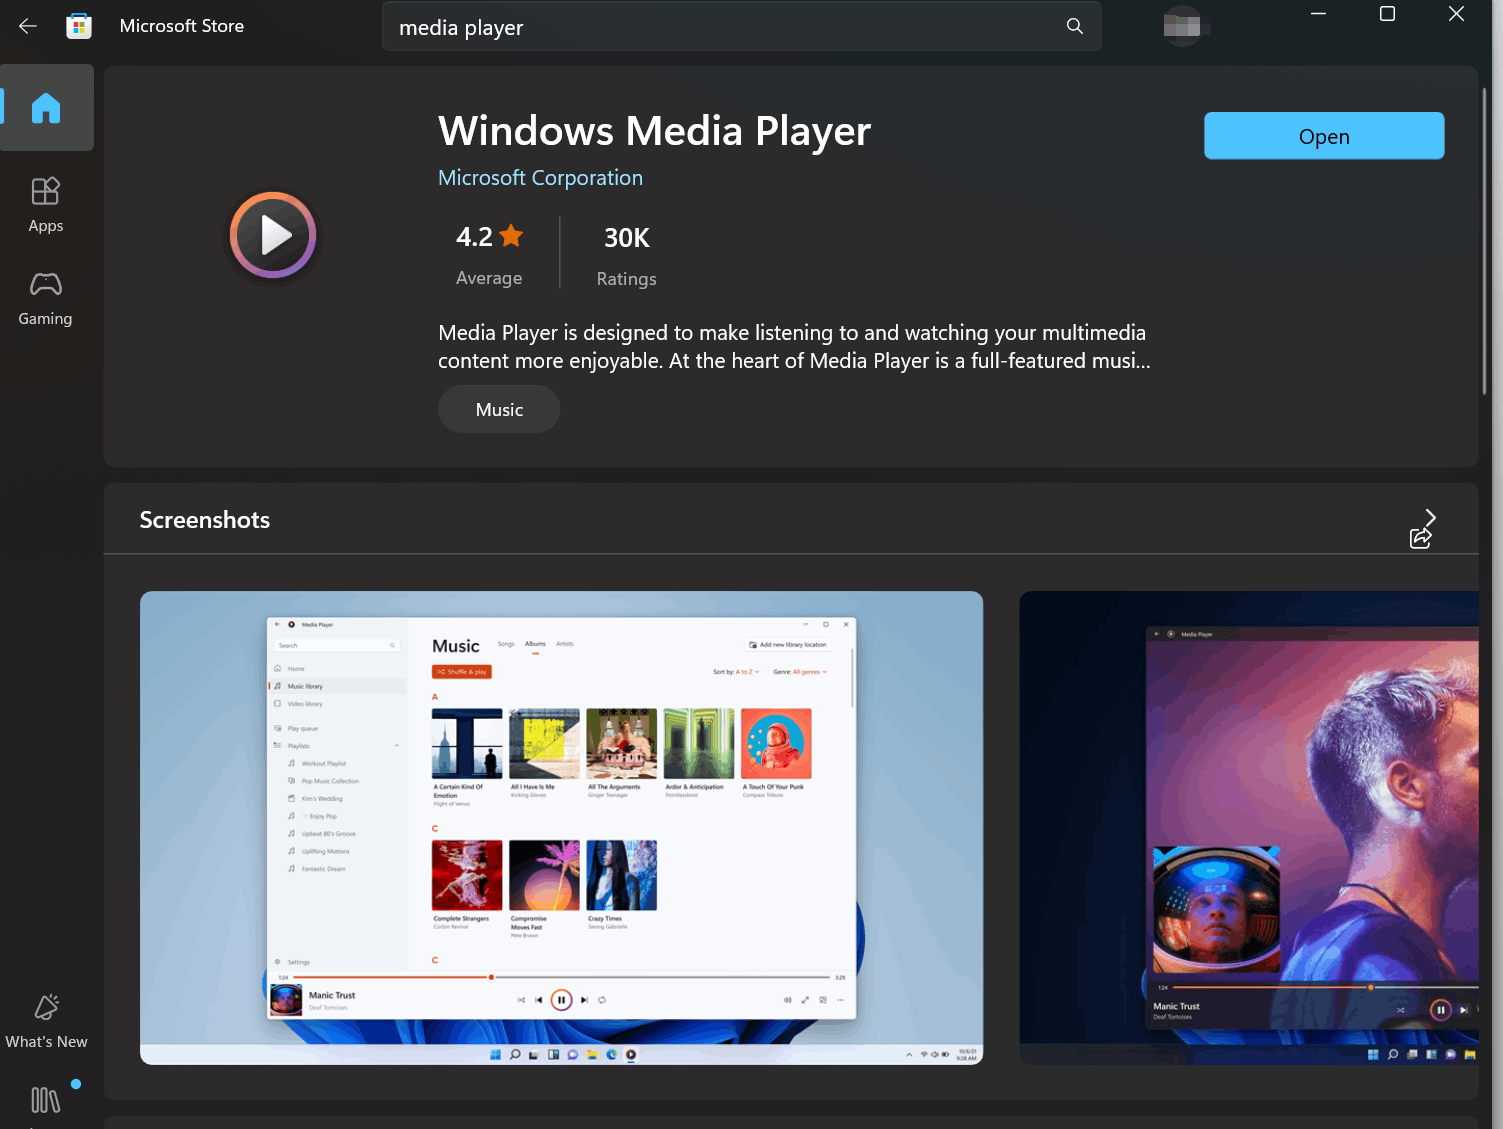Select the Music category tag
The width and height of the screenshot is (1503, 1129).
[499, 409]
